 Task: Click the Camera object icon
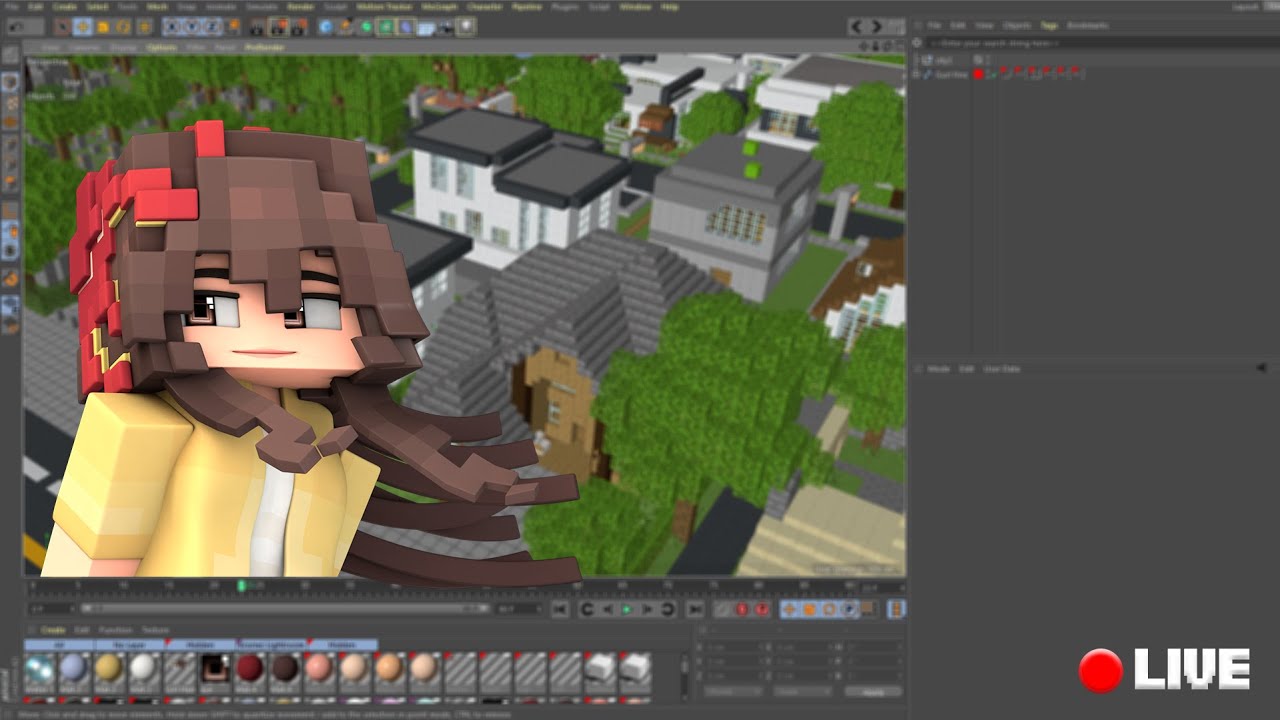coord(446,27)
